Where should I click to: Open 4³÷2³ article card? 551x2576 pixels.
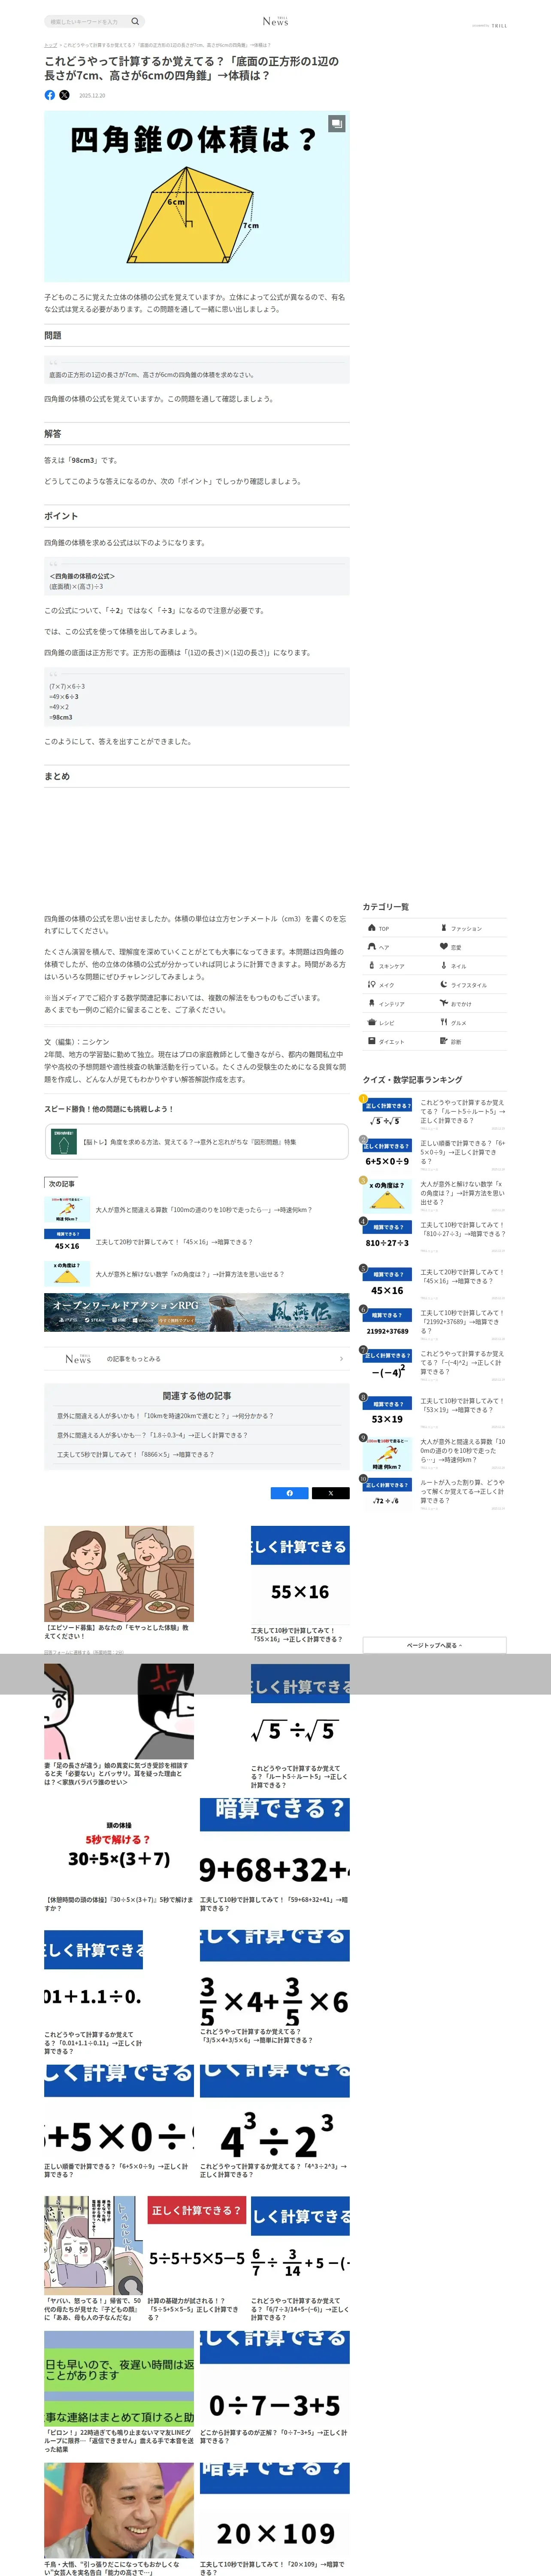(x=275, y=2122)
